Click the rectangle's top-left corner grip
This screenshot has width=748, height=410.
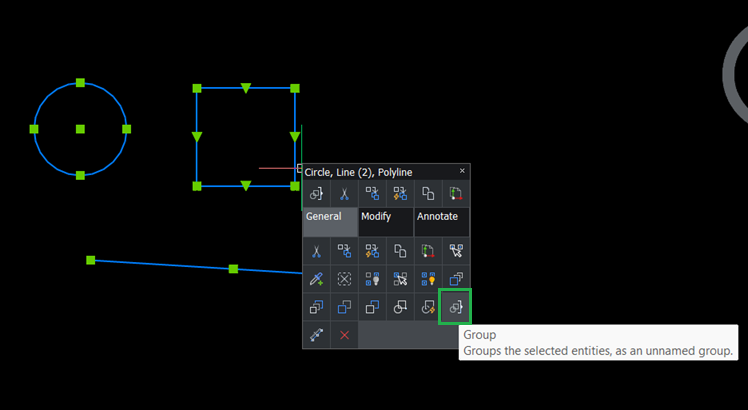197,88
